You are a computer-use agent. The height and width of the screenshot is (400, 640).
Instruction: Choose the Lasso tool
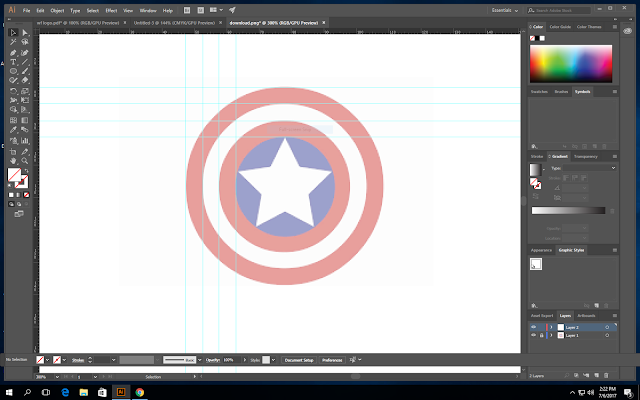click(x=25, y=42)
